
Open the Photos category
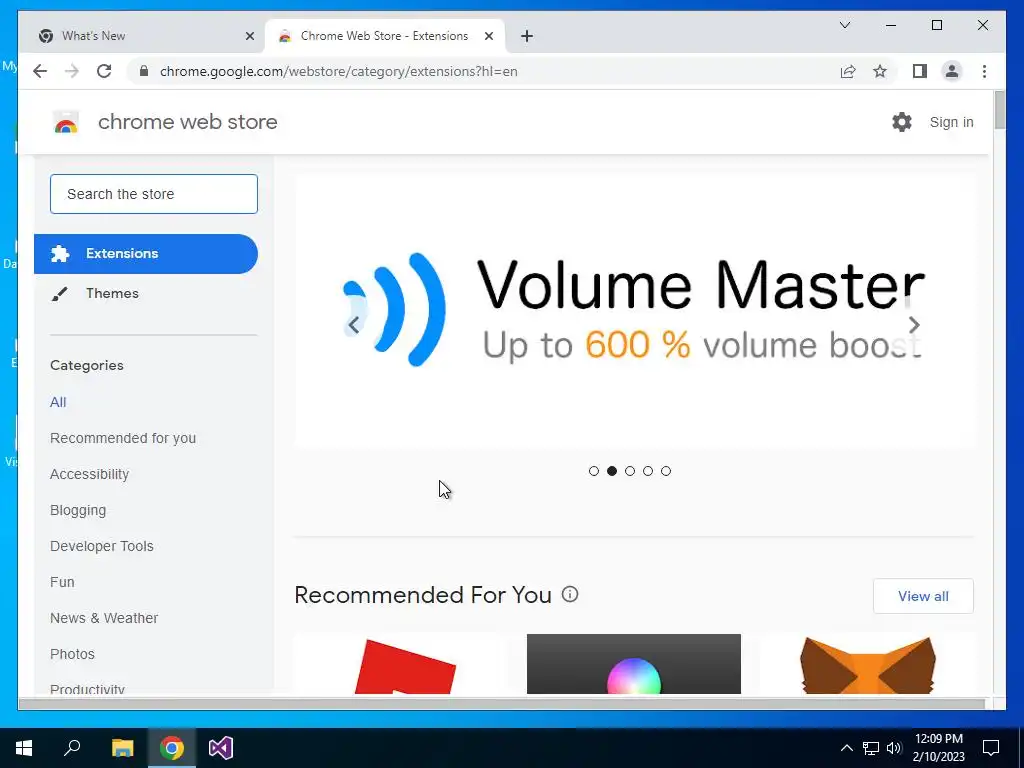click(x=72, y=654)
